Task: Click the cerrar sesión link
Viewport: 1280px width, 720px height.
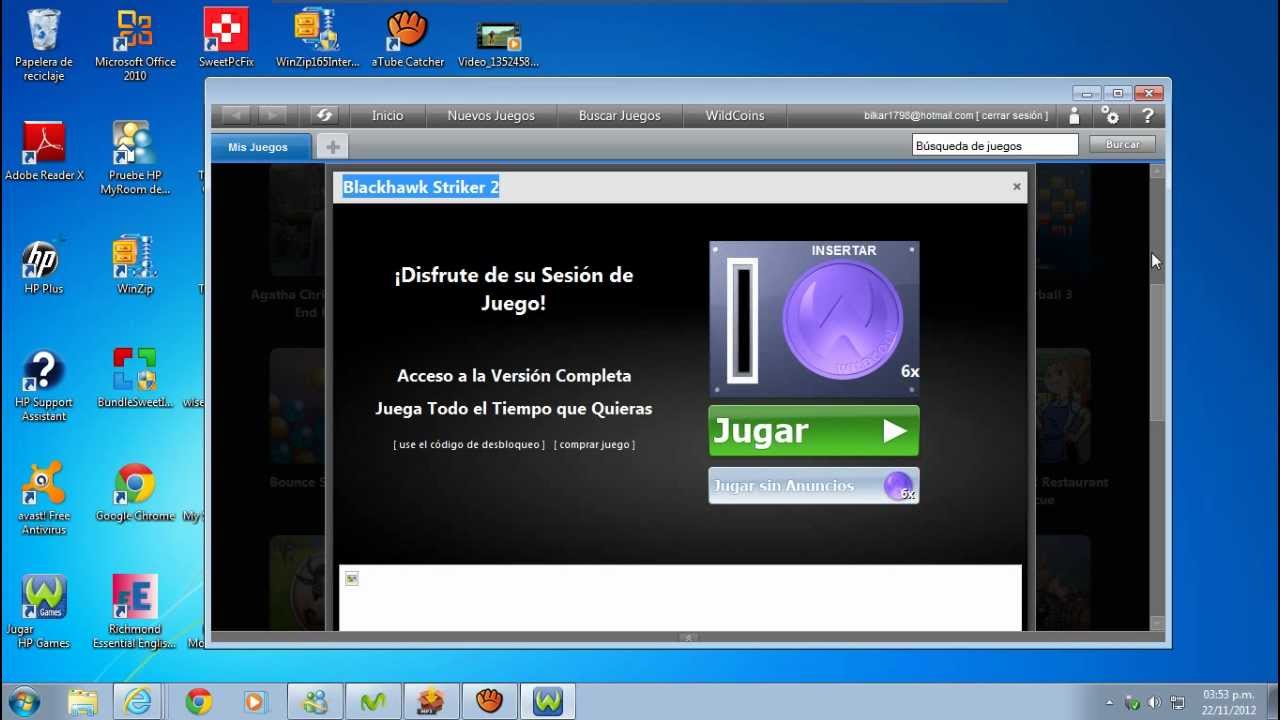Action: coord(1013,116)
